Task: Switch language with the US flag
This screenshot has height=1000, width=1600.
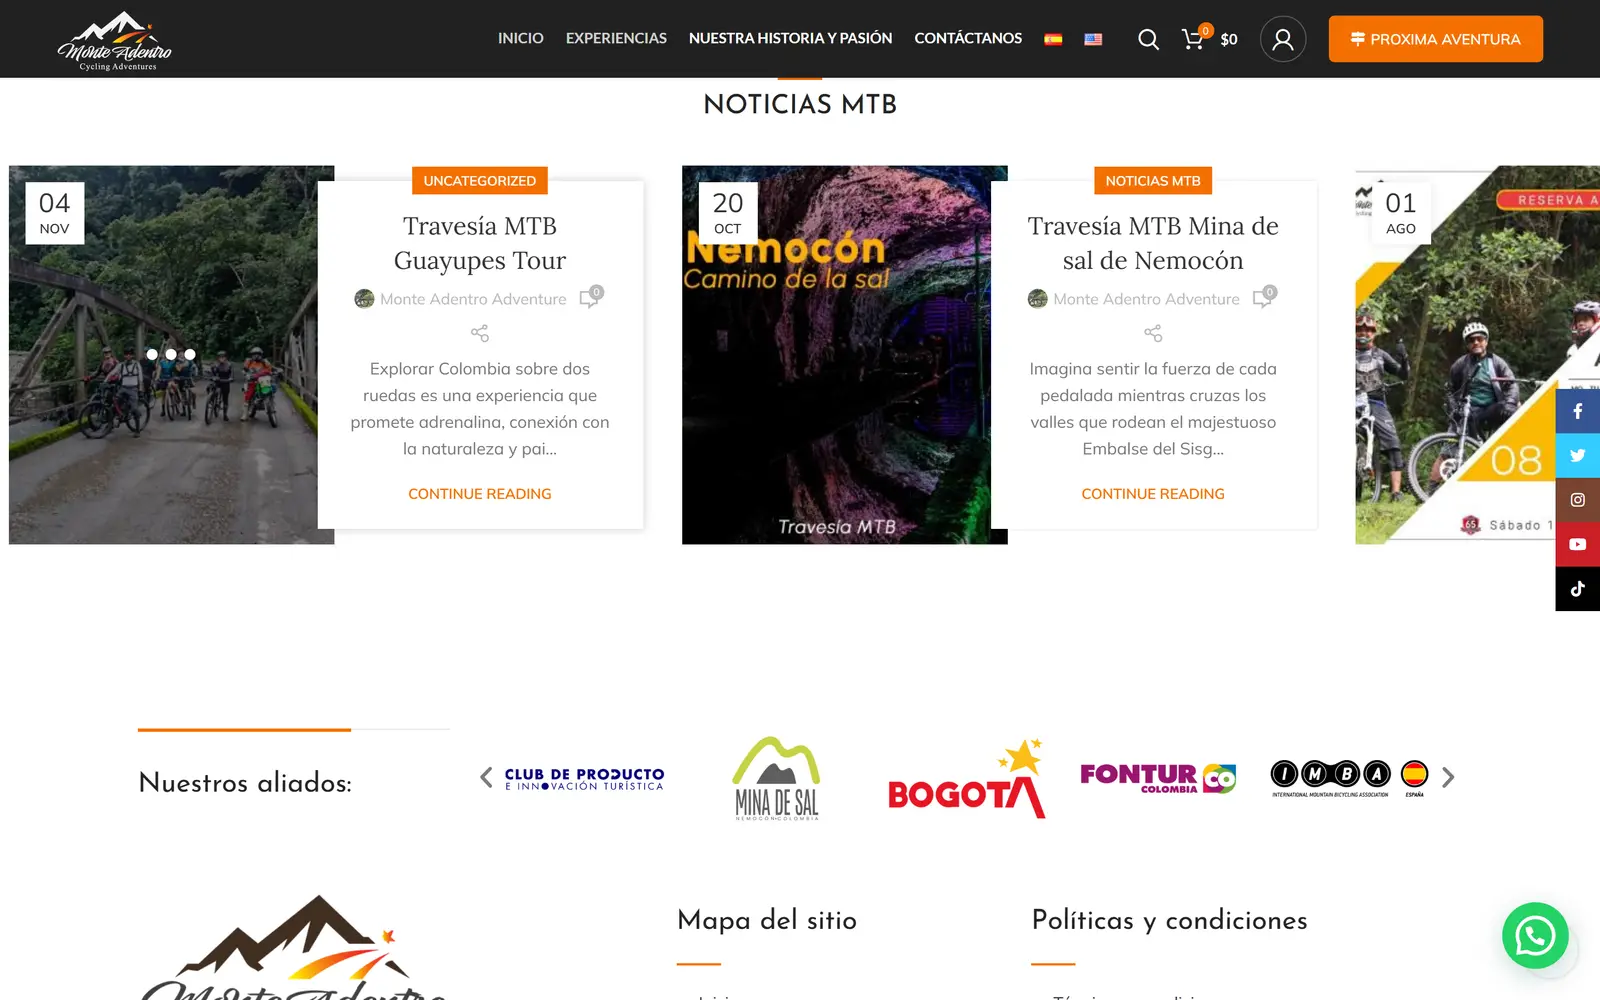Action: [x=1093, y=39]
